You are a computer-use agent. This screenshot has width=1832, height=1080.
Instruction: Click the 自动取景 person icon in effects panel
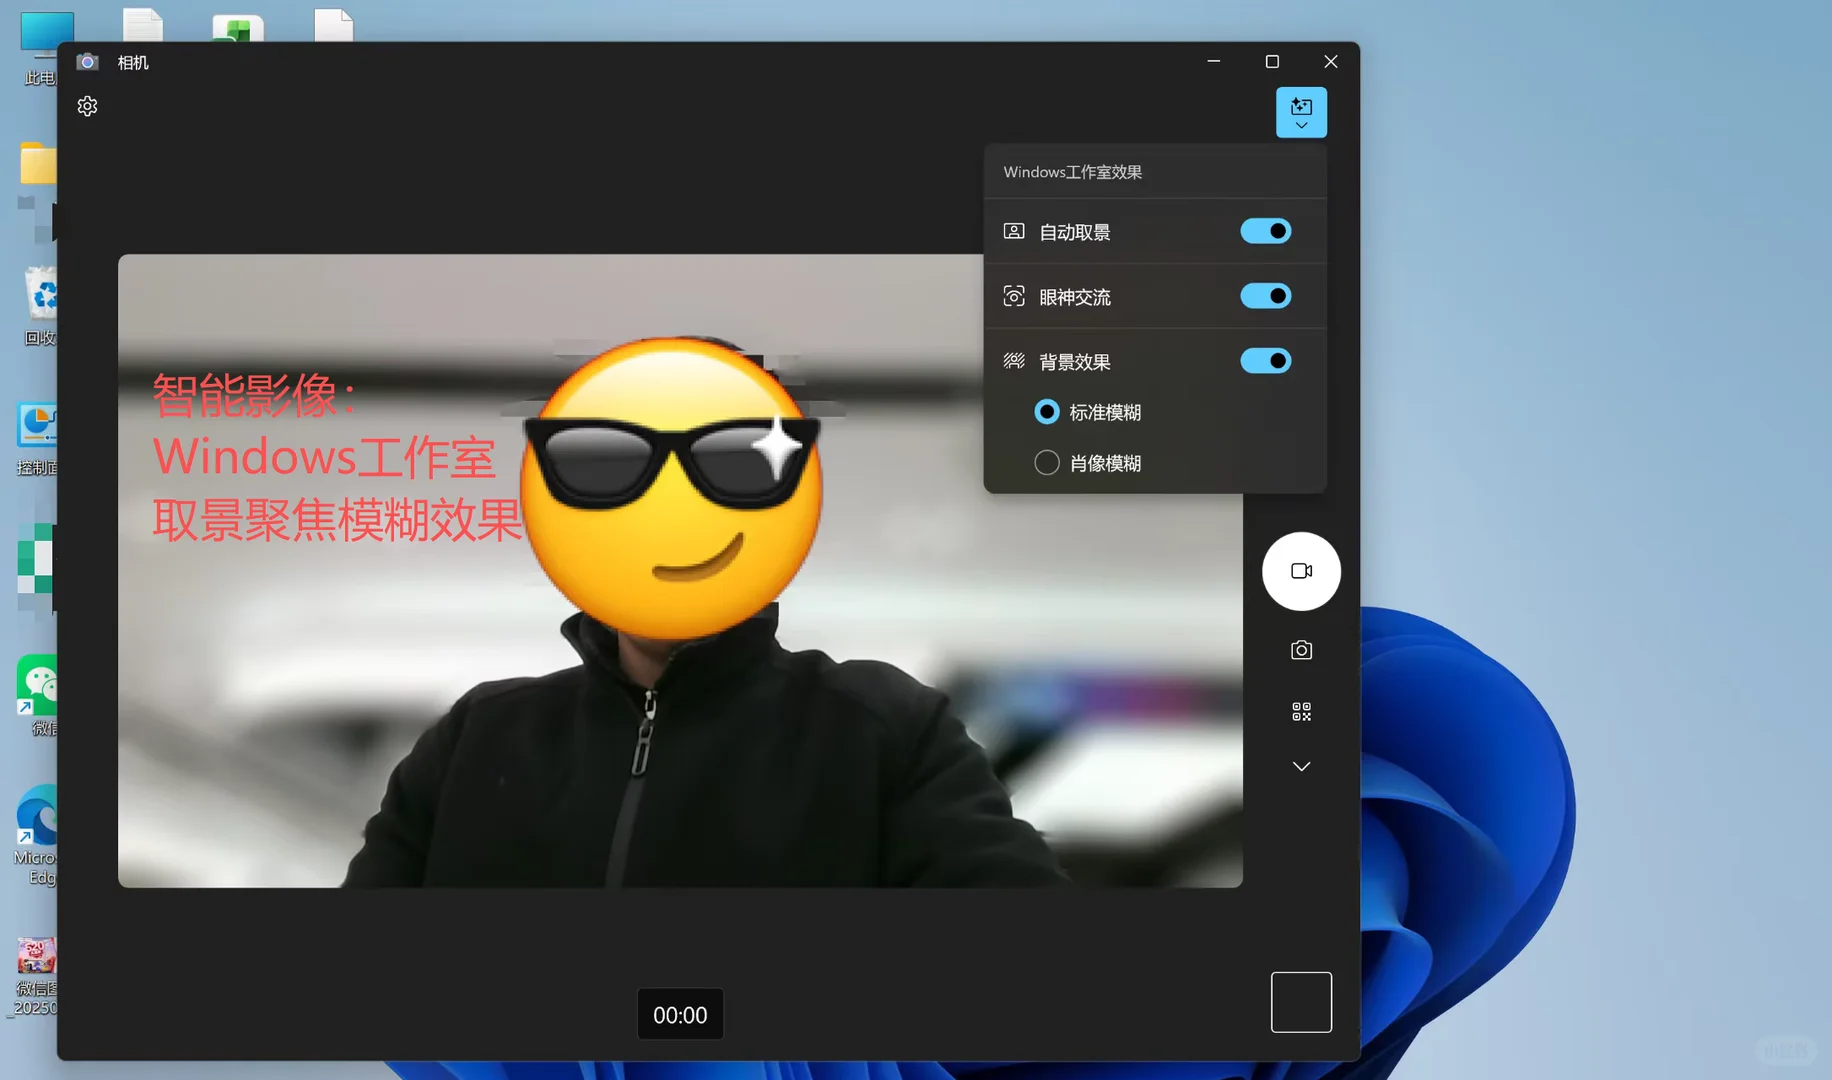point(1013,231)
